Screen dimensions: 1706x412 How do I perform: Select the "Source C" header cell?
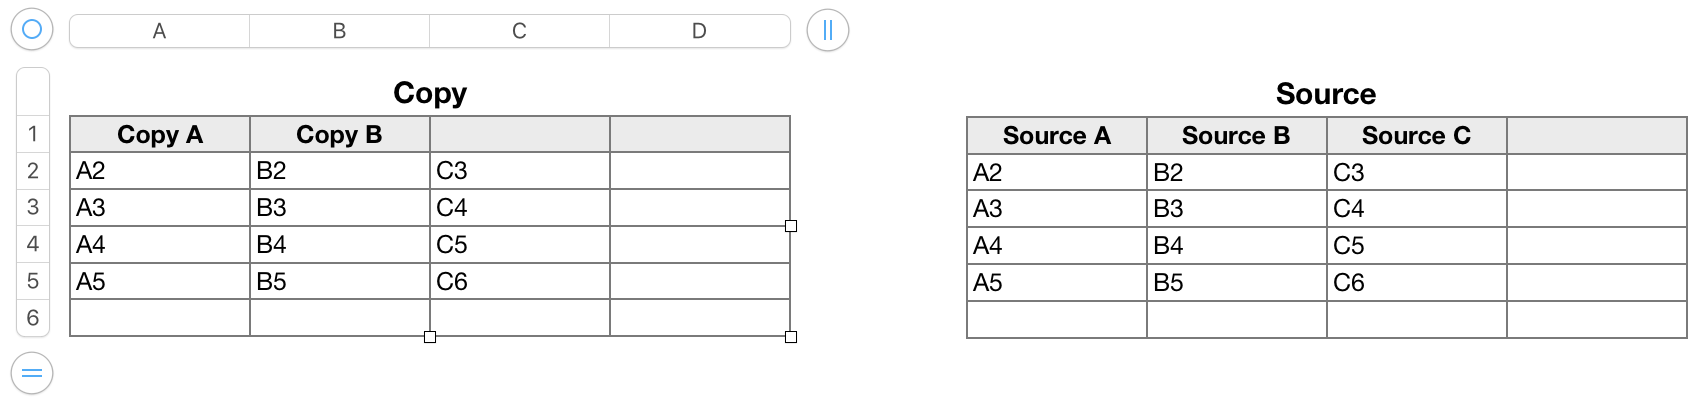(x=1416, y=136)
